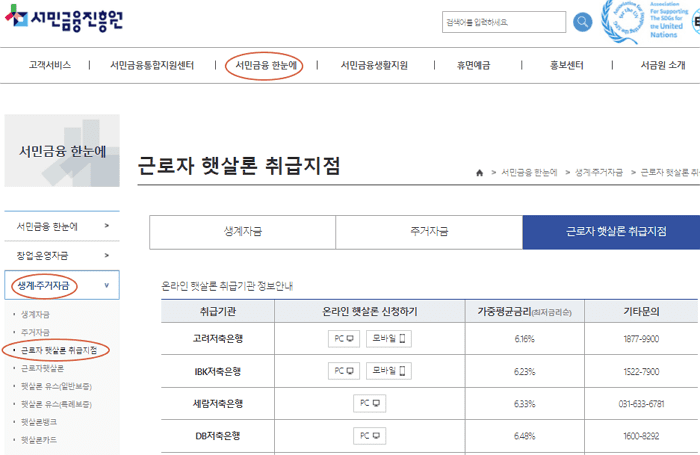Click the 6.23% rate cell
Viewport: 700px width, 455px height.
coord(525,372)
